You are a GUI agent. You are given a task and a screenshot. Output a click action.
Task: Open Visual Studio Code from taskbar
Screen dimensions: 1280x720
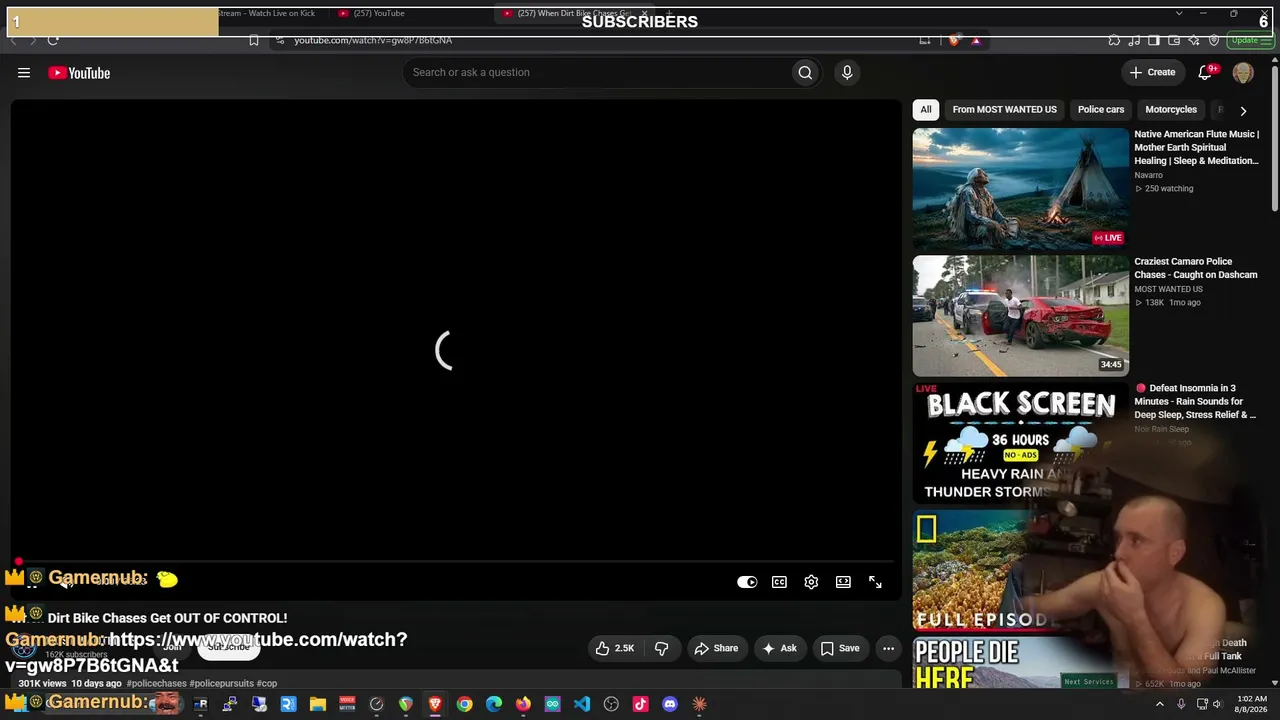pyautogui.click(x=582, y=704)
